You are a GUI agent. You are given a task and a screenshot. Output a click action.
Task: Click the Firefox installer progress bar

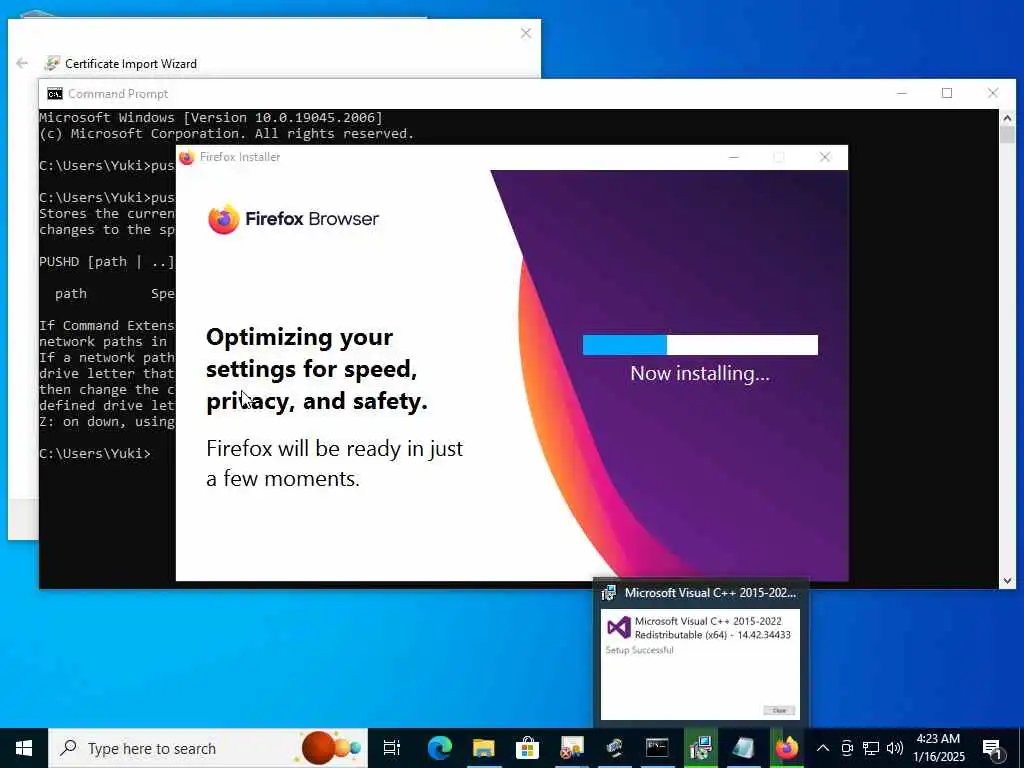click(x=700, y=345)
